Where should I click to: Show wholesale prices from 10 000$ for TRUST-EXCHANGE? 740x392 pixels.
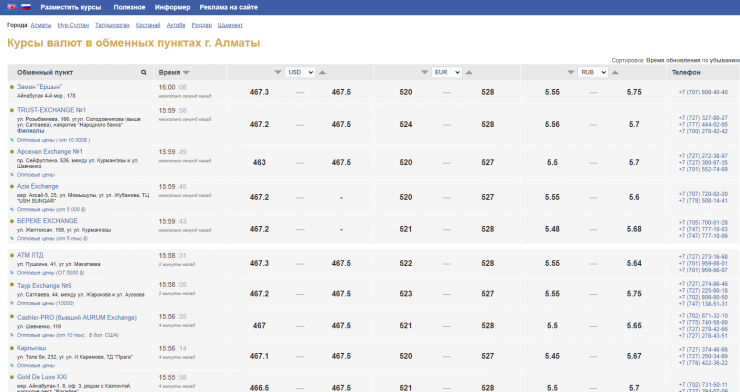pyautogui.click(x=53, y=140)
